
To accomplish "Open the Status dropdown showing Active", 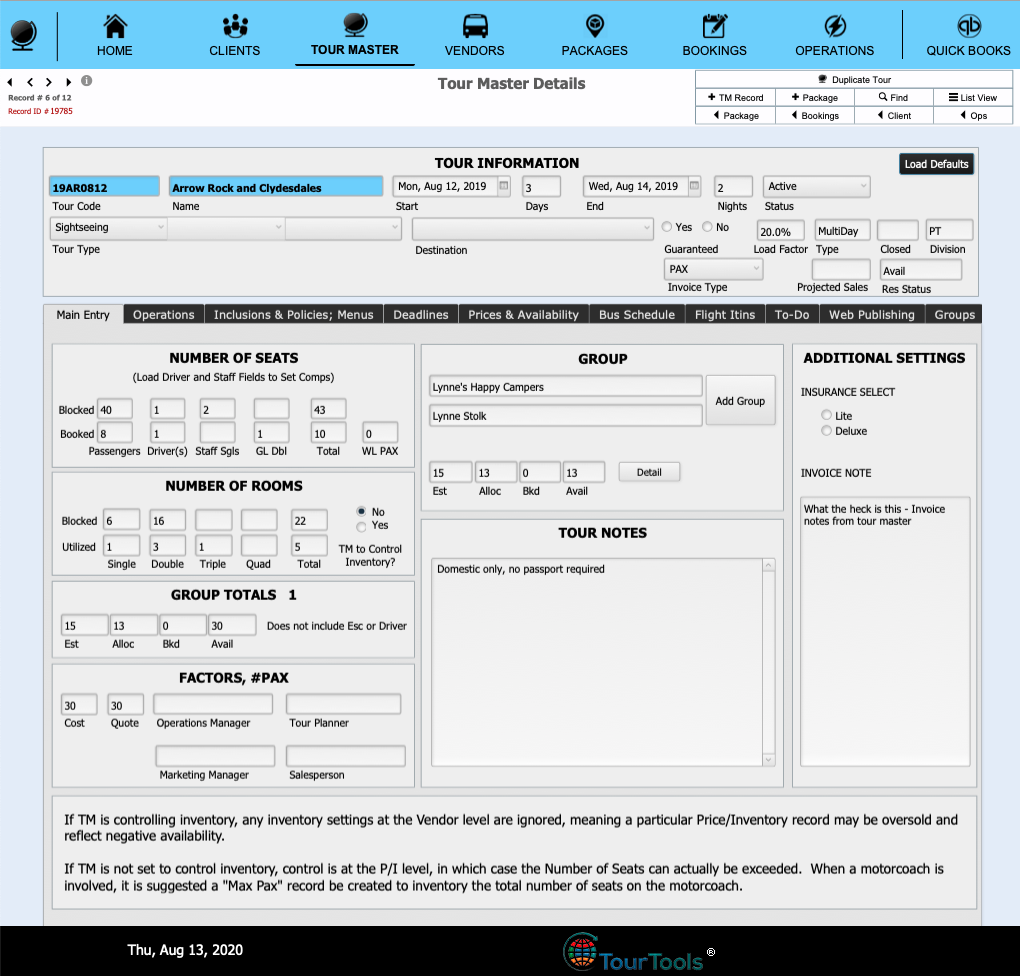I will coord(816,187).
